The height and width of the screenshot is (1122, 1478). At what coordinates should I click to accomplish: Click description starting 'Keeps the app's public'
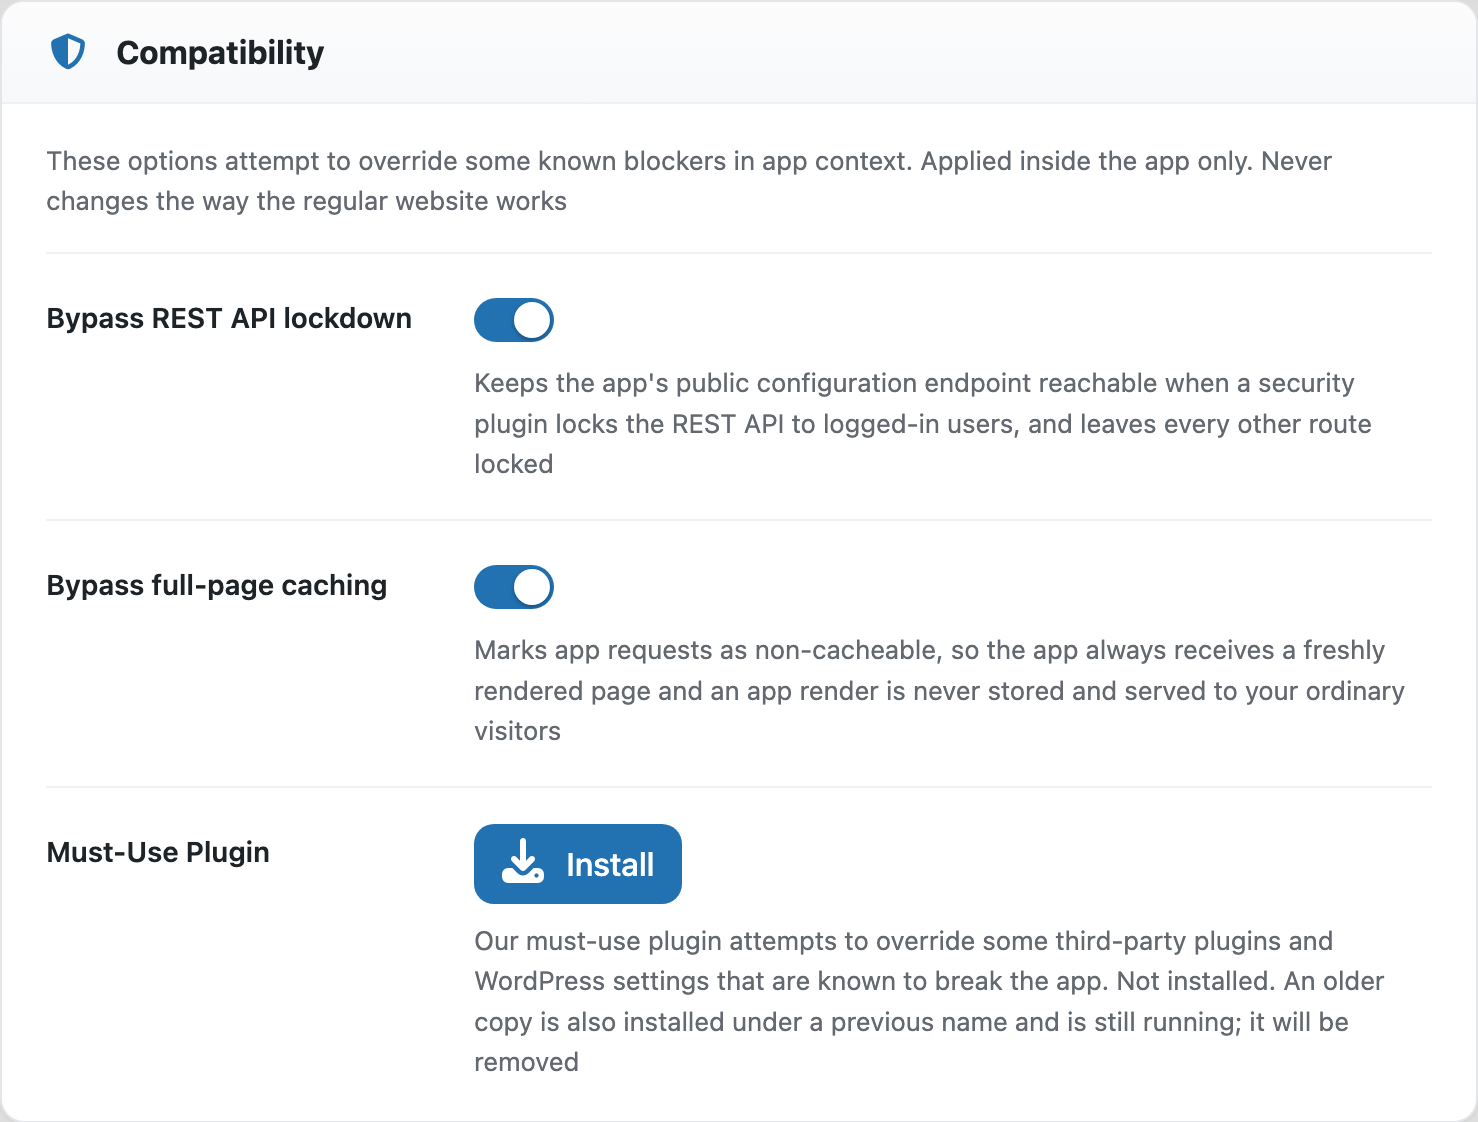pos(923,423)
